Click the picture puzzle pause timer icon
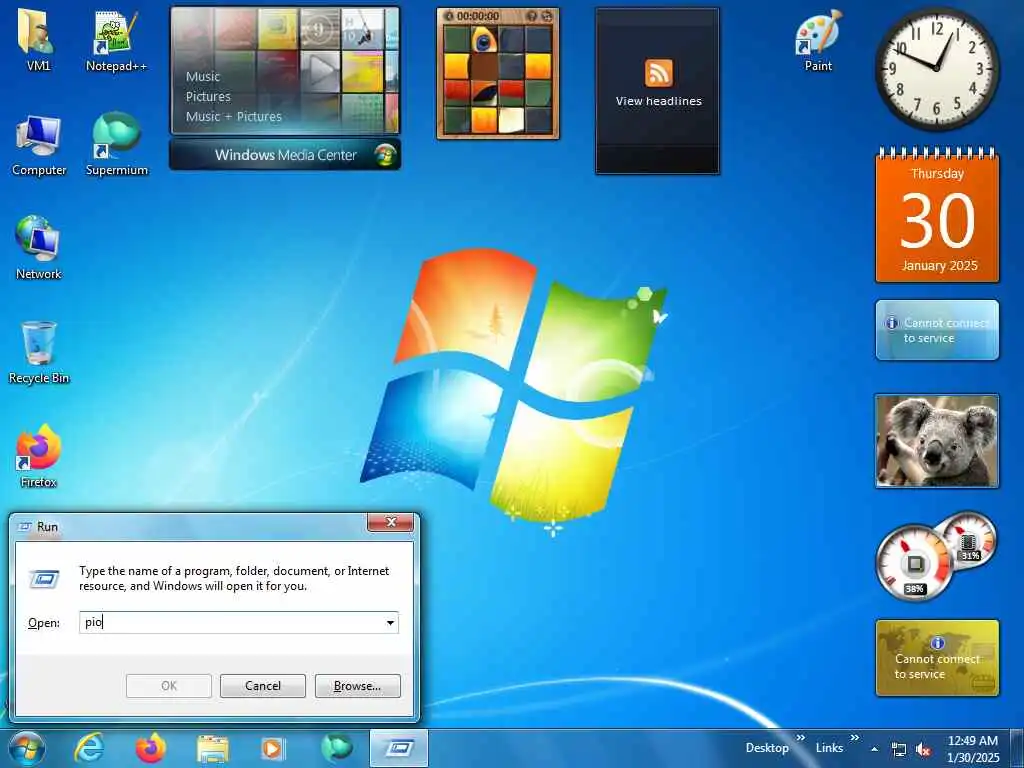 (x=449, y=16)
